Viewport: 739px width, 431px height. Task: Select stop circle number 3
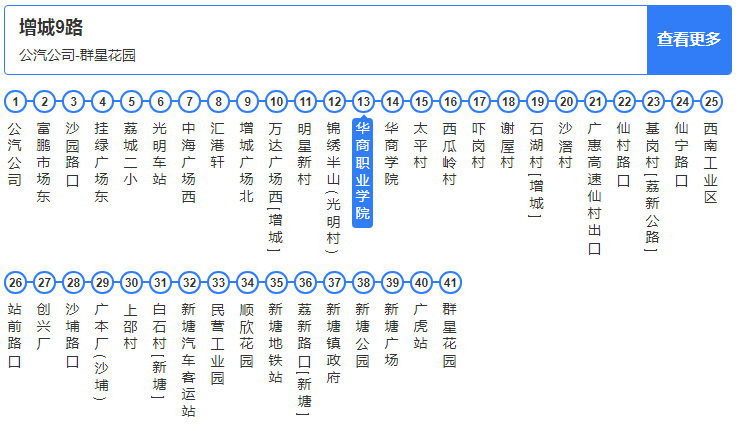tap(74, 101)
